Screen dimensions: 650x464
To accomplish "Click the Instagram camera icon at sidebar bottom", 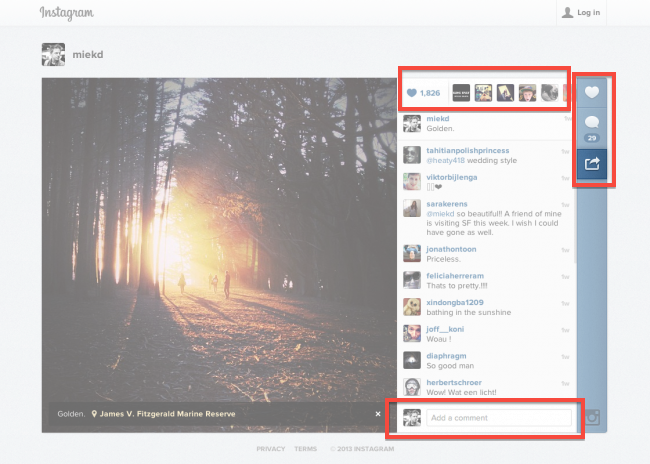I will [x=592, y=417].
